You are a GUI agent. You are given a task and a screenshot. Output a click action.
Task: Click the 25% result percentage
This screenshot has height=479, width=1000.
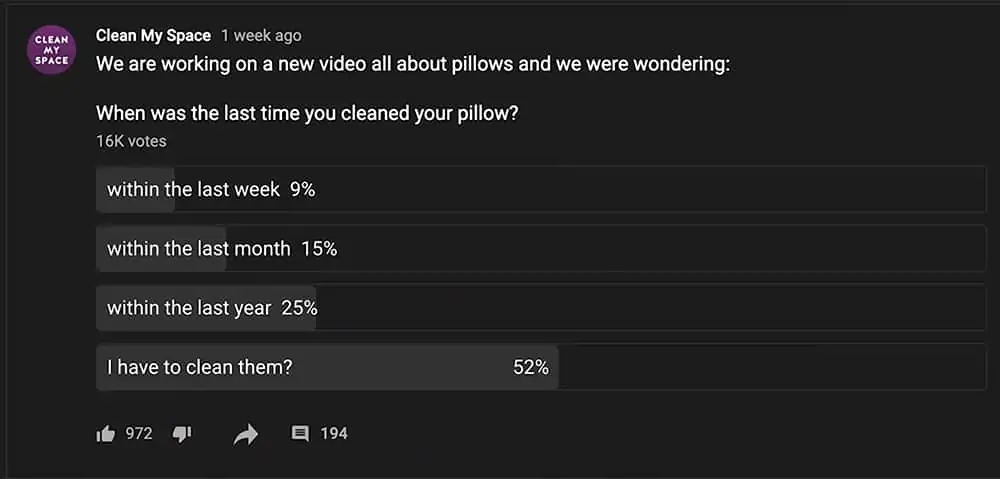(x=300, y=308)
